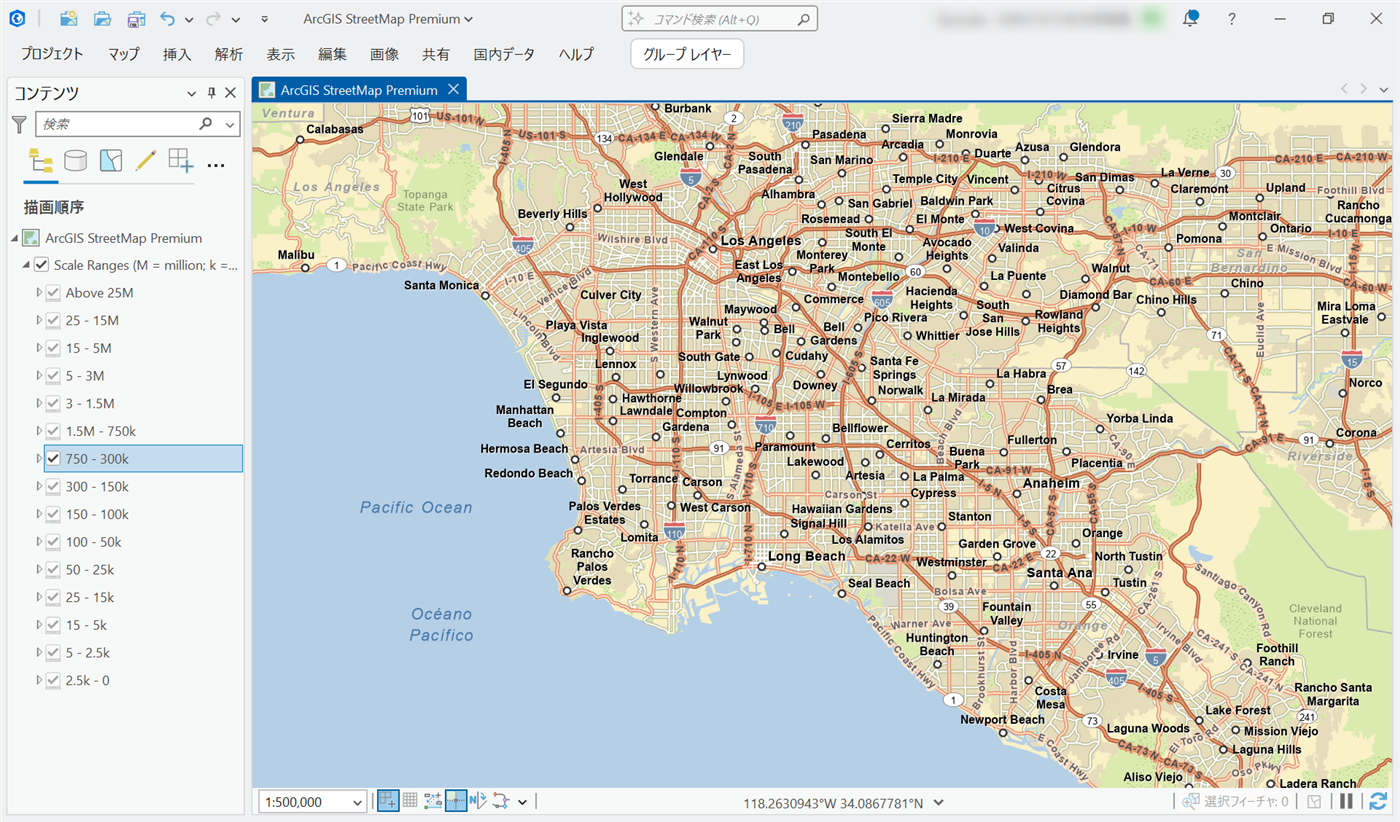
Task: Collapse the ArcGIS StreetMap Premium map tree
Action: pyautogui.click(x=15, y=238)
